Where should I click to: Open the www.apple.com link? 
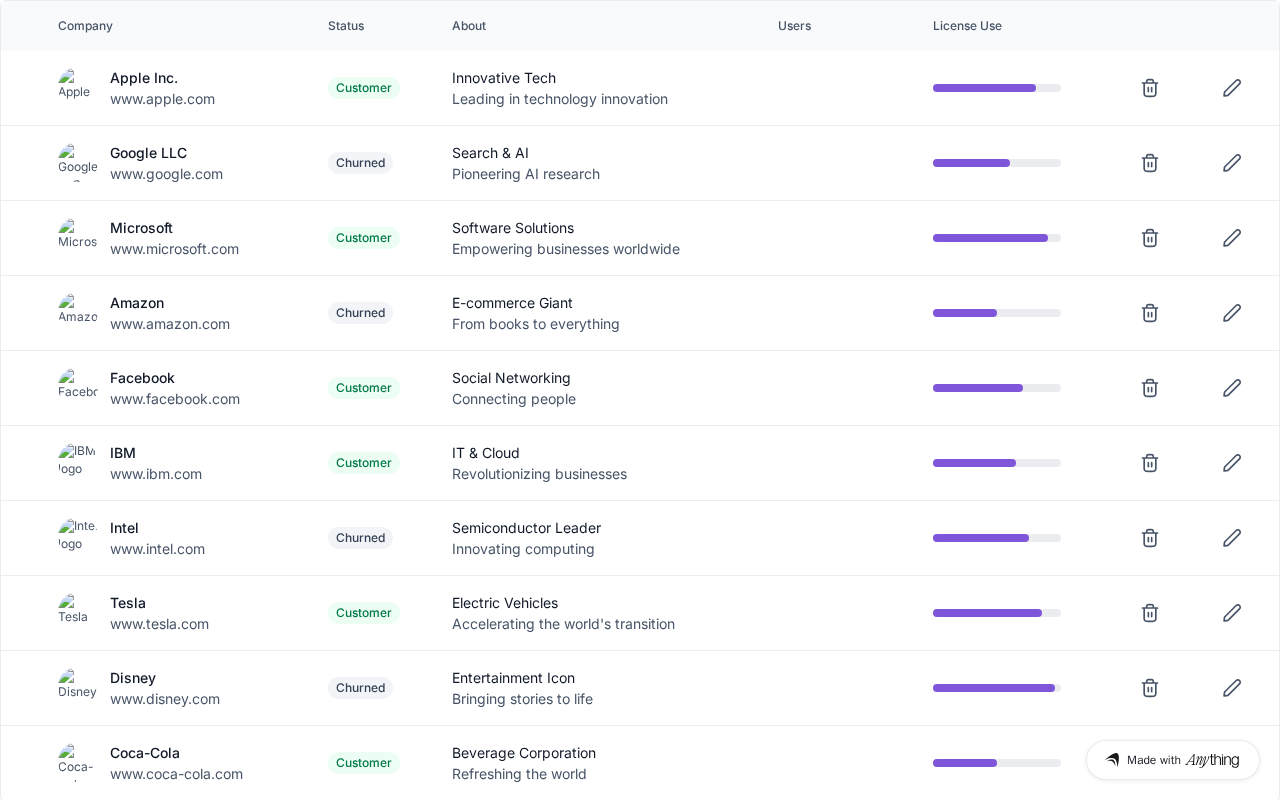coord(162,99)
